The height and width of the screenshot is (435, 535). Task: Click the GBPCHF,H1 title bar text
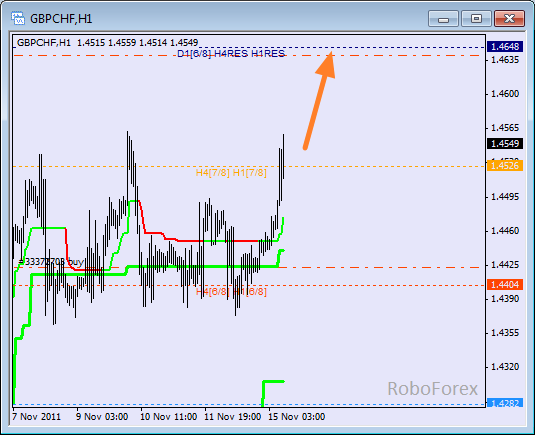coord(61,18)
